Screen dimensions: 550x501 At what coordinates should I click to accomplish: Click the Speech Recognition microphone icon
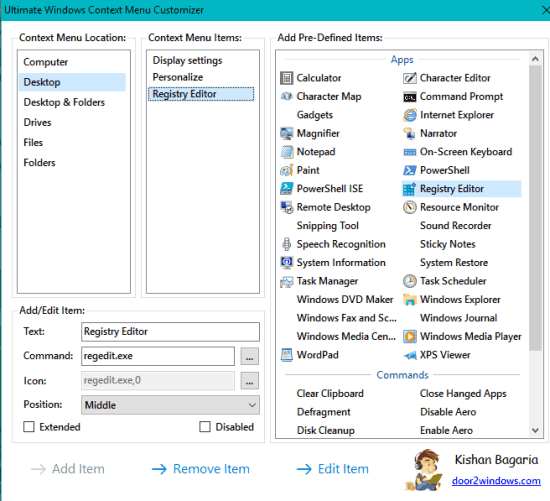click(286, 244)
